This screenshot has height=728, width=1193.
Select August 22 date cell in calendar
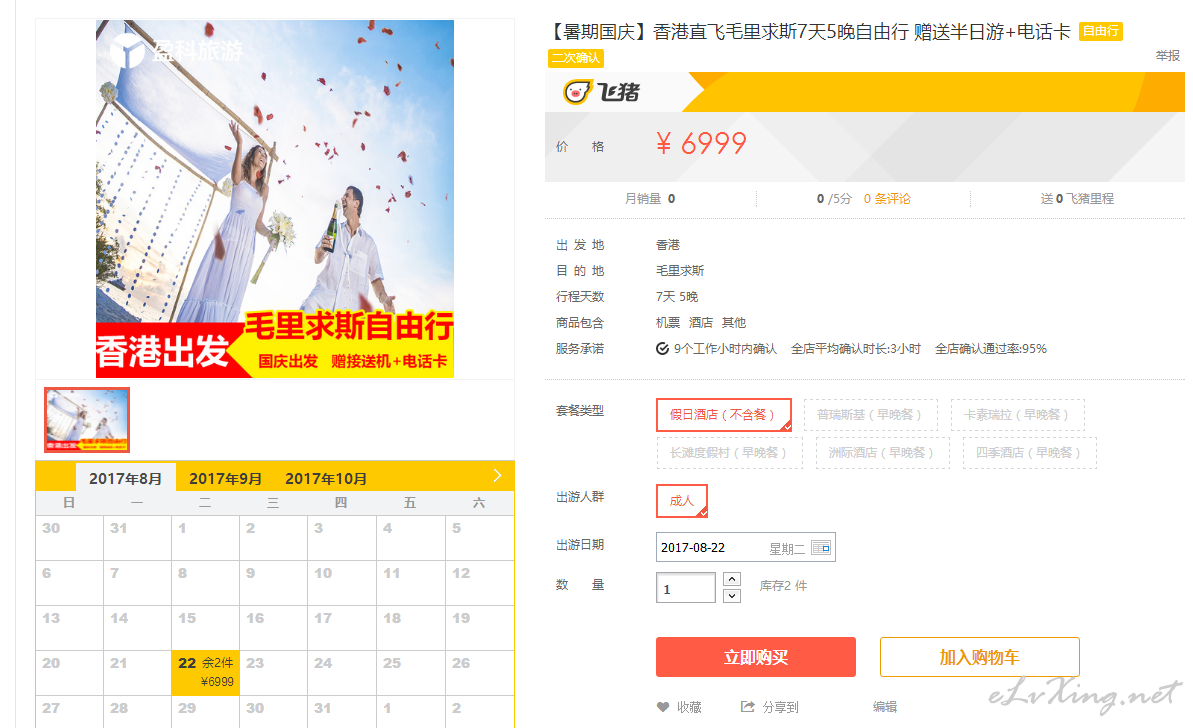point(205,672)
